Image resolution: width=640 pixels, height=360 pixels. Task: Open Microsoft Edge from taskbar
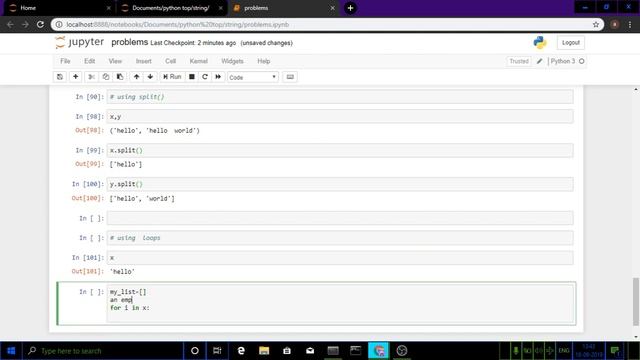pyautogui.click(x=241, y=351)
